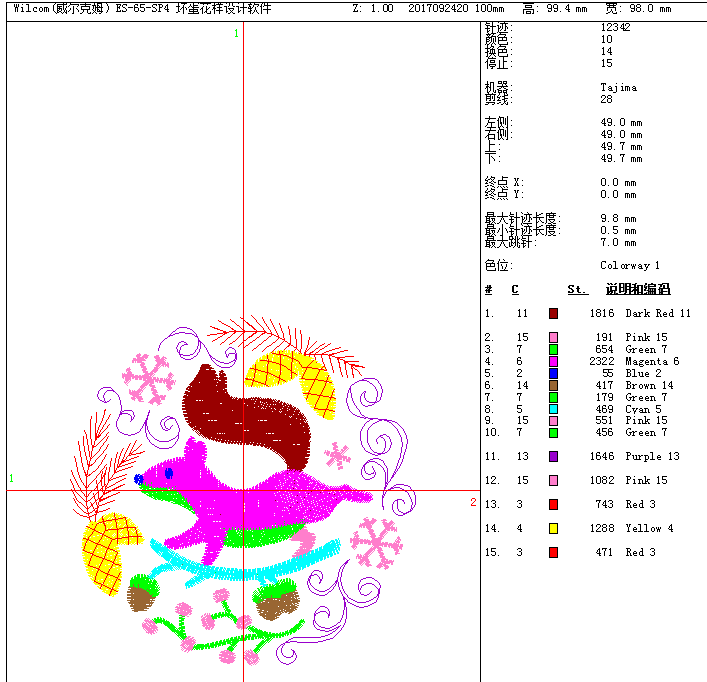
Task: Choose the Yellow 4 color swatch
Action: (553, 528)
